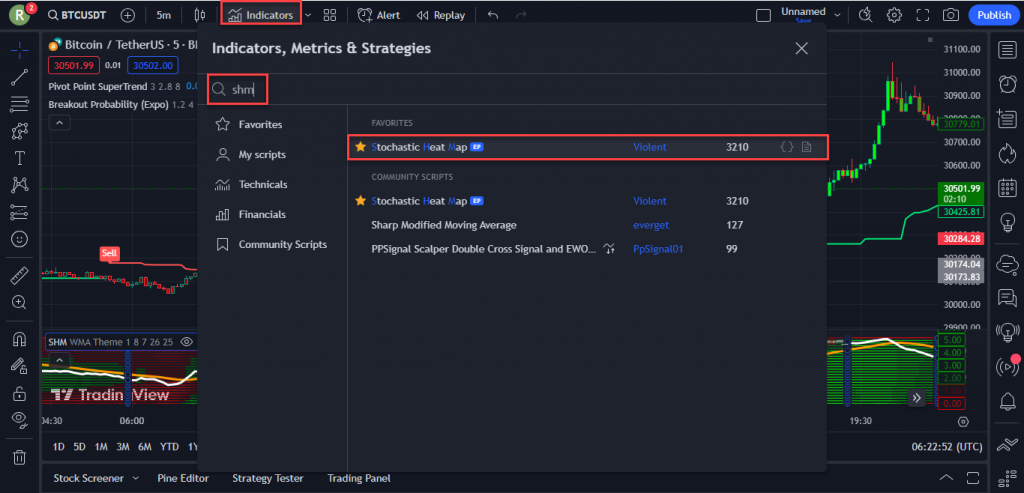Screen dimensions: 1024x493
Task: Open BTCUSDT symbol search
Action: (77, 15)
